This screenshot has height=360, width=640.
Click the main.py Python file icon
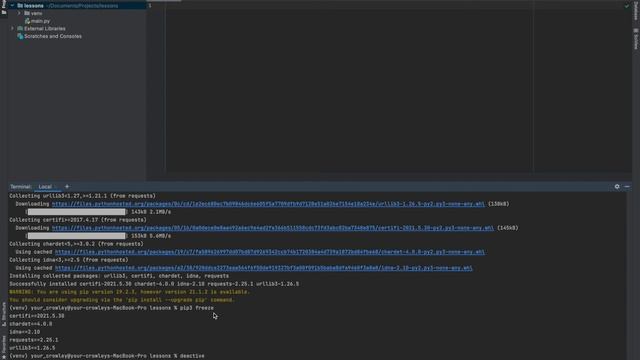(27, 21)
